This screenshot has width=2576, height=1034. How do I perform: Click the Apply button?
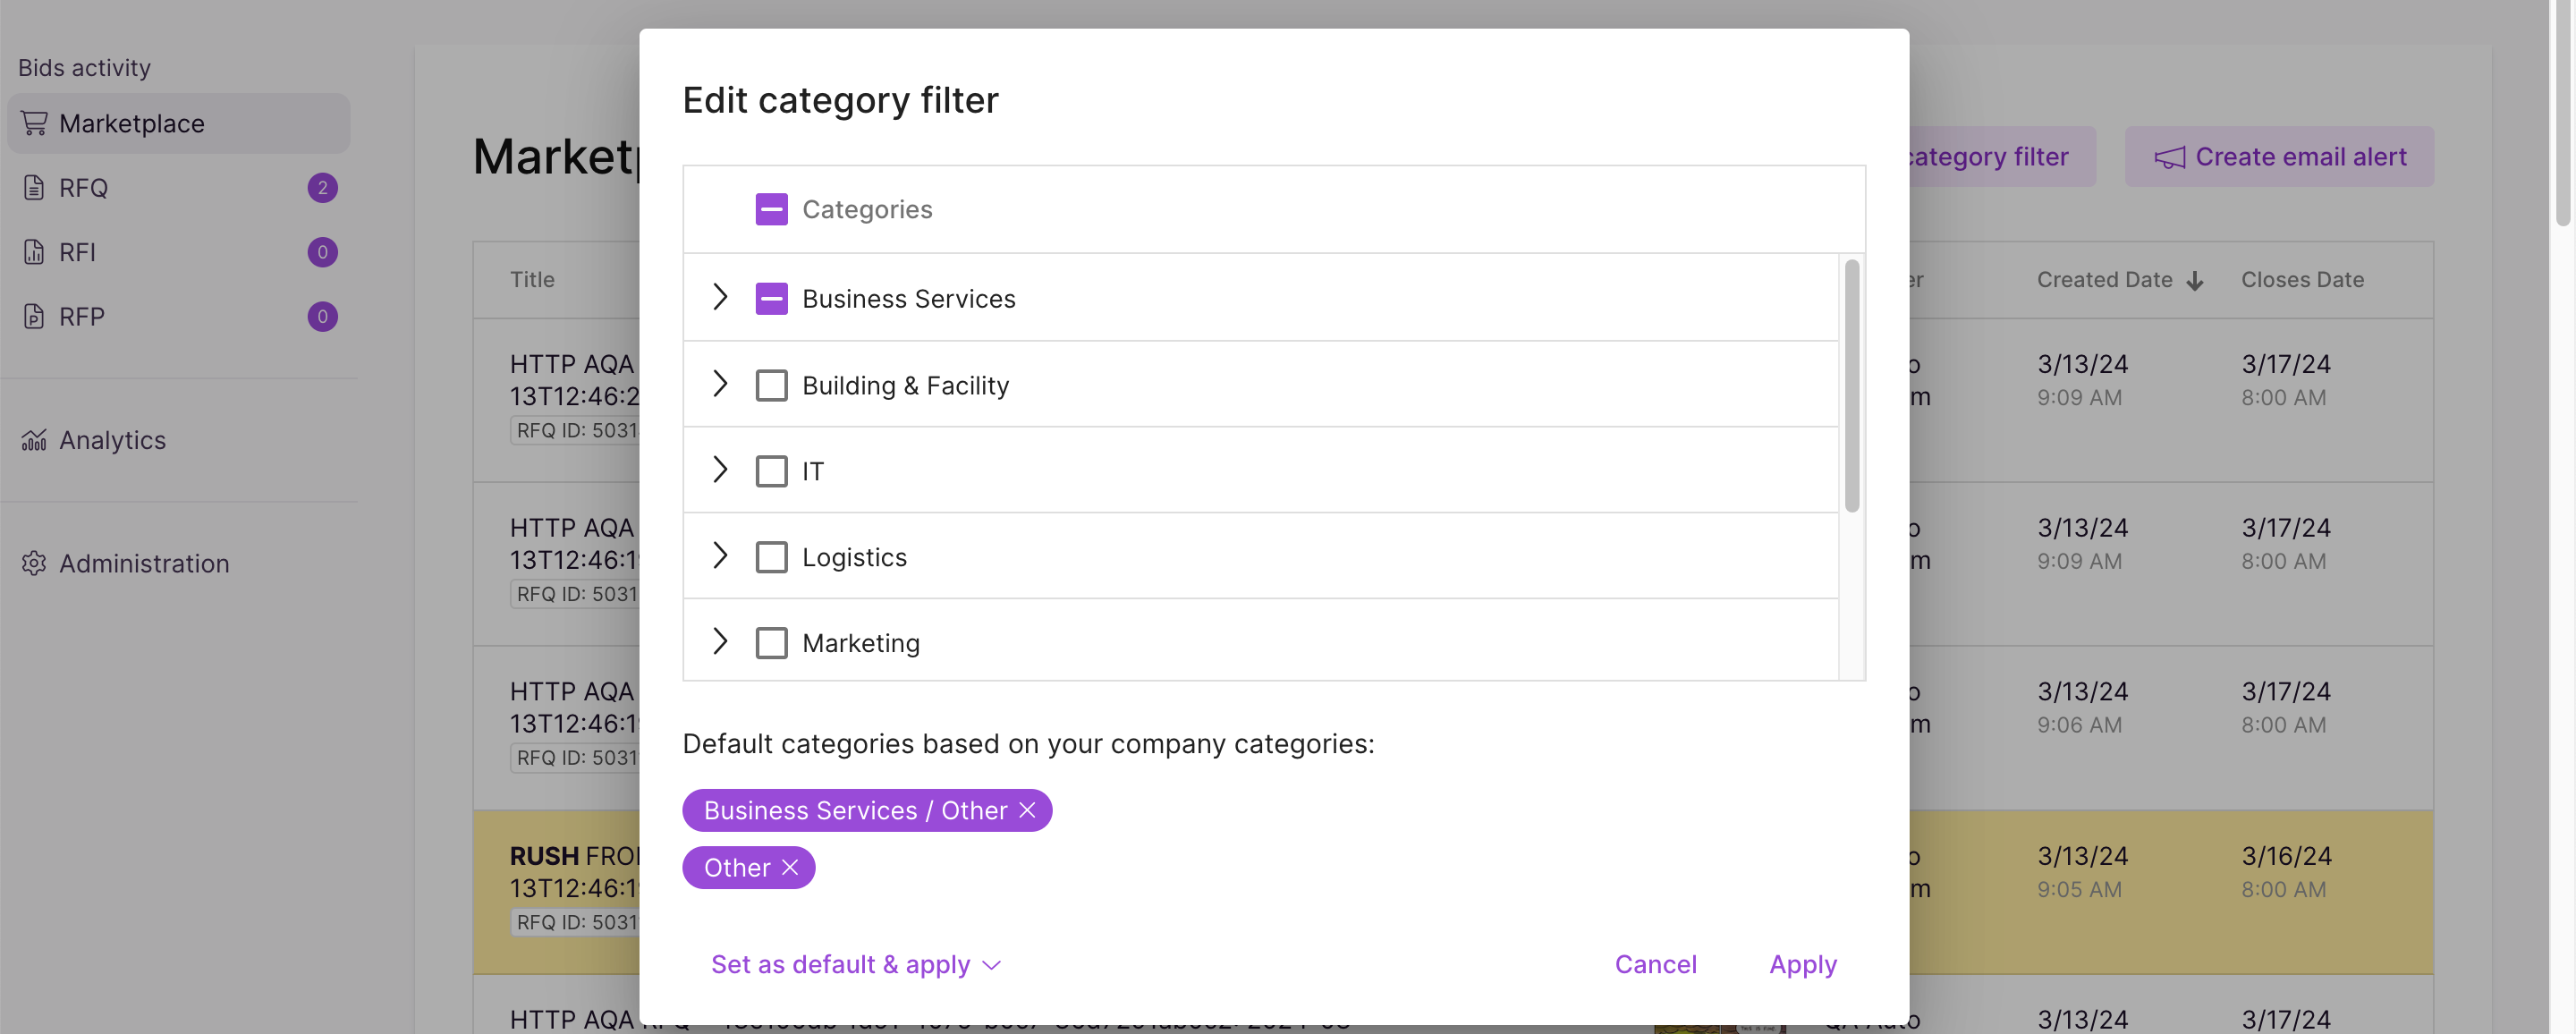pos(1802,964)
